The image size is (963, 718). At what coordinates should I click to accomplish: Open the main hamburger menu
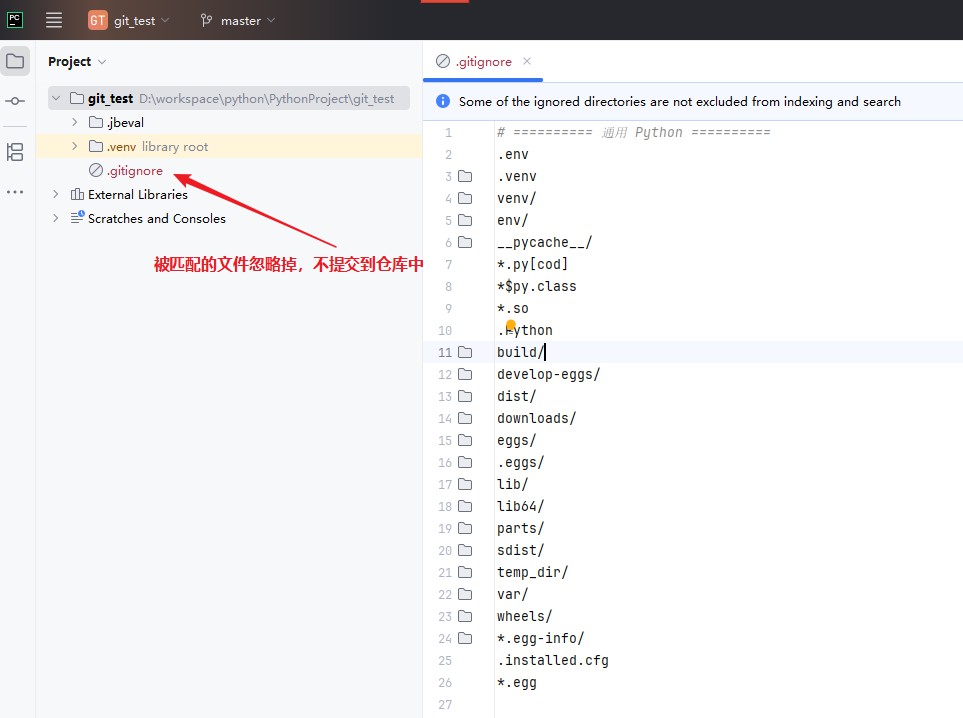[x=54, y=20]
